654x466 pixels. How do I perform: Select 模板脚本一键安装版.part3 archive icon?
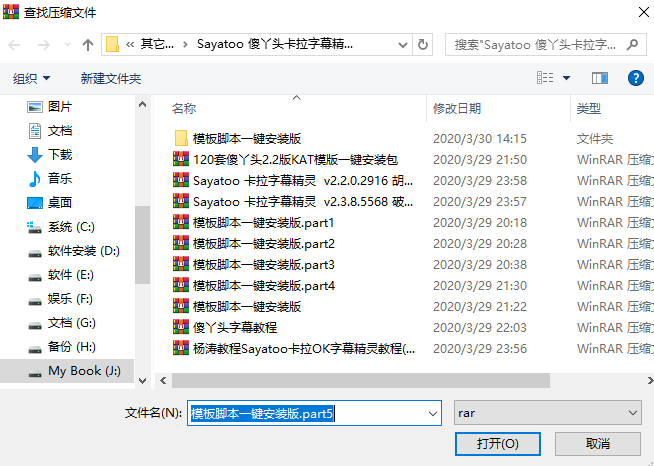[181, 264]
